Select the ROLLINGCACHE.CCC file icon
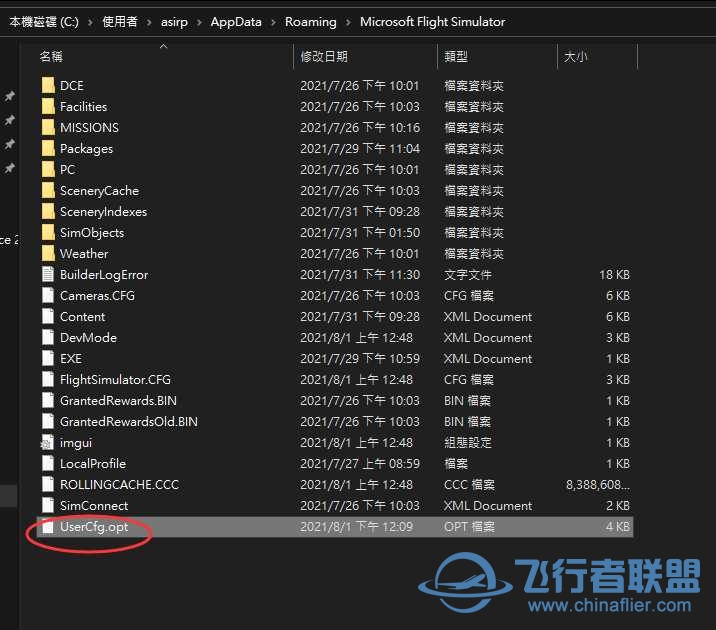The width and height of the screenshot is (716, 630). pyautogui.click(x=48, y=484)
